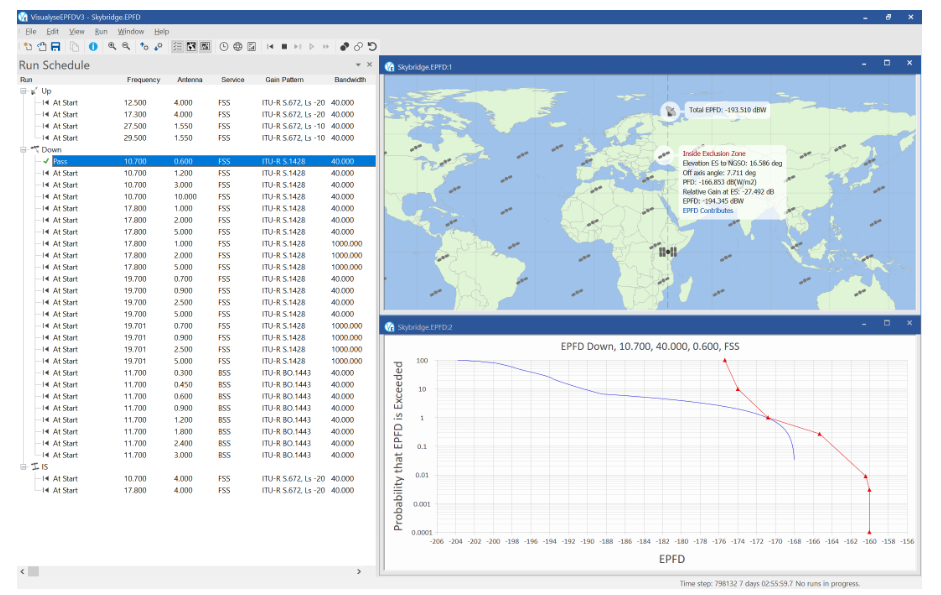
Task: Sort by the Service column header
Action: tap(232, 79)
